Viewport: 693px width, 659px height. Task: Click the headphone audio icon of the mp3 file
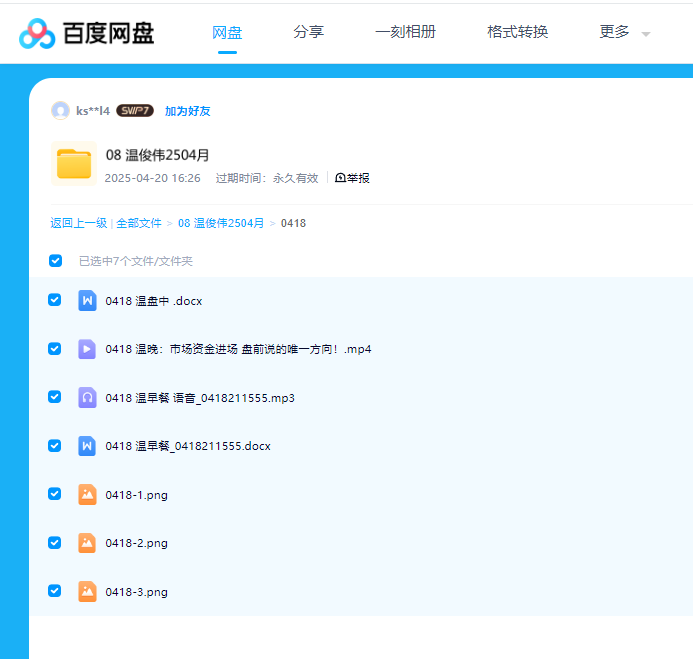coord(87,397)
